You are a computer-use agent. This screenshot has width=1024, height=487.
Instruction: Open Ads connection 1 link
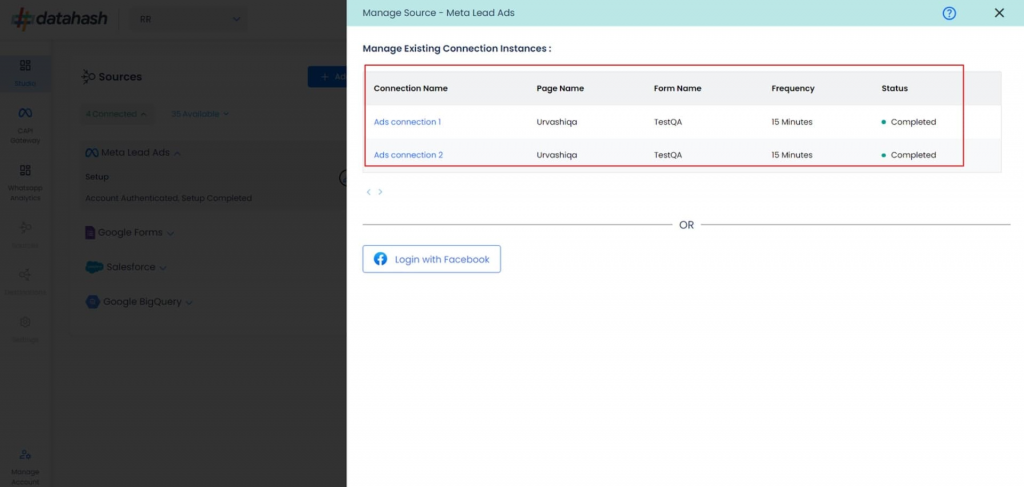[408, 122]
